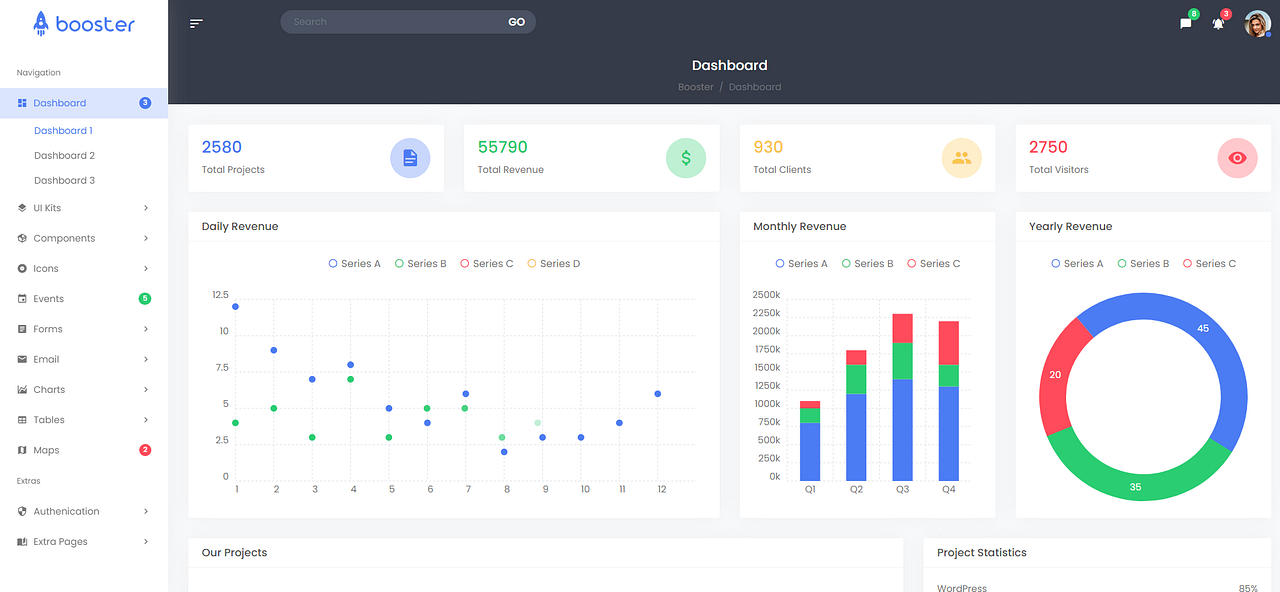Click the GO search button
This screenshot has height=592, width=1280.
click(516, 21)
